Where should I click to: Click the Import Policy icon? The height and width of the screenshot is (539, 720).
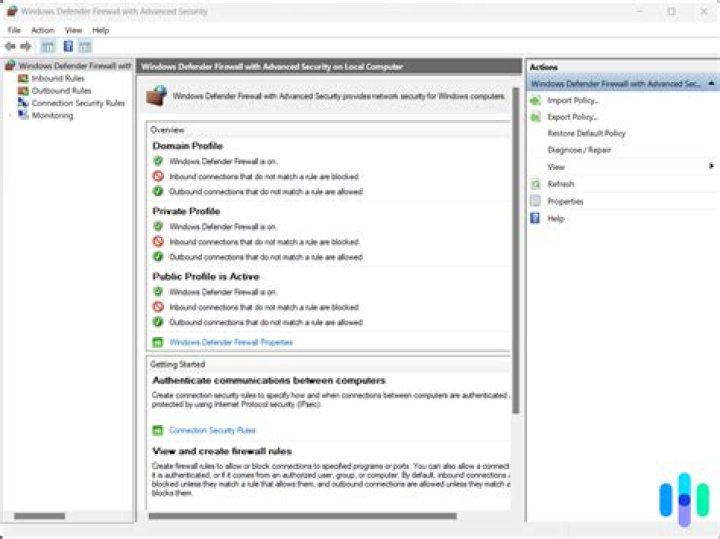(x=535, y=101)
